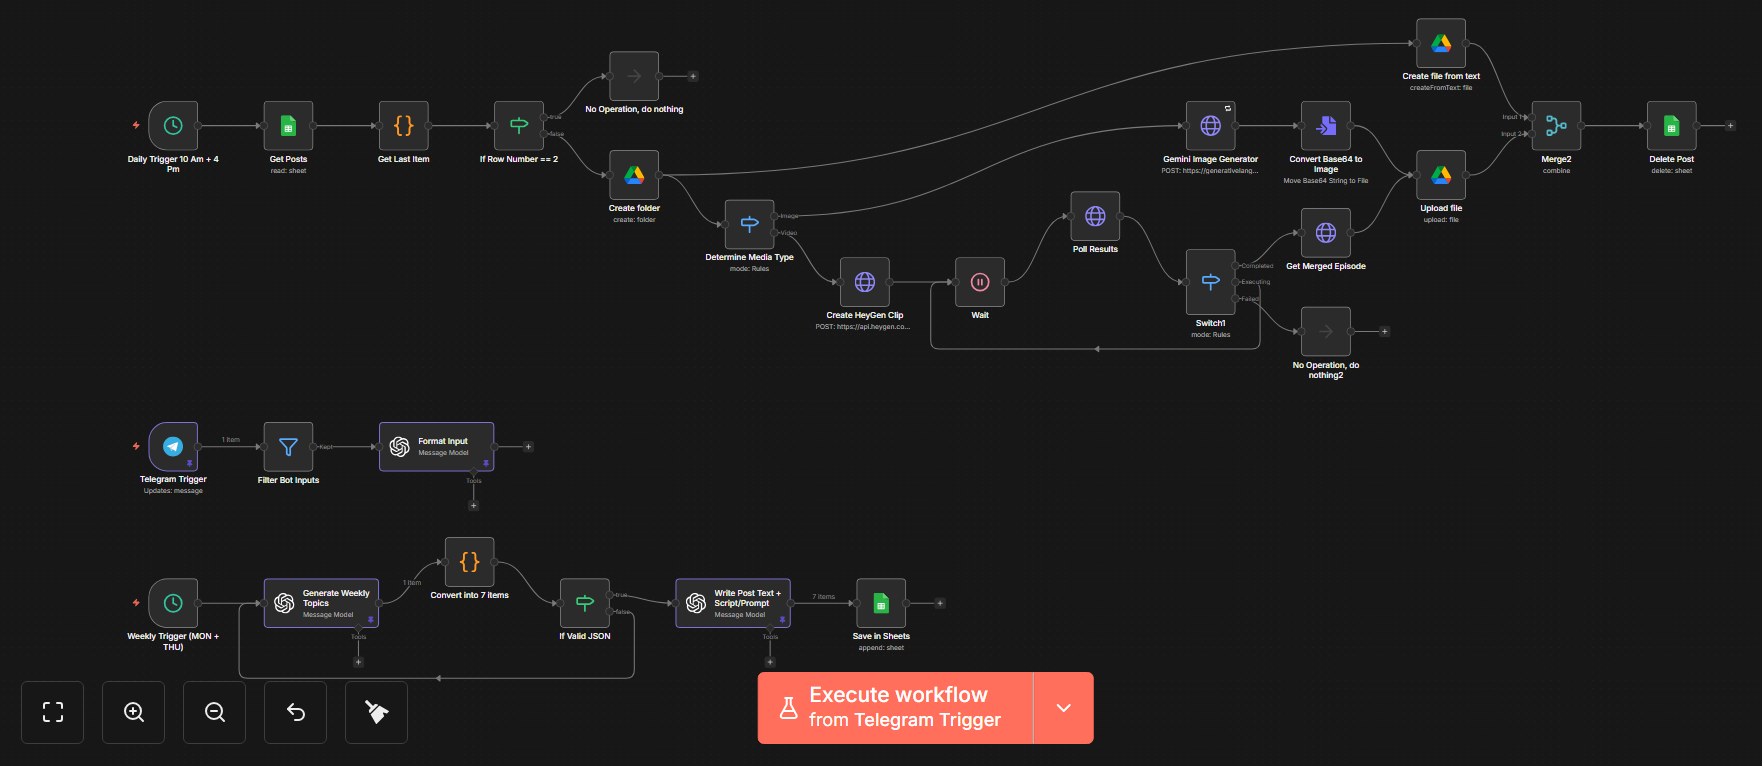The image size is (1762, 766).
Task: Zoom in on the workflow canvas
Action: coord(134,712)
